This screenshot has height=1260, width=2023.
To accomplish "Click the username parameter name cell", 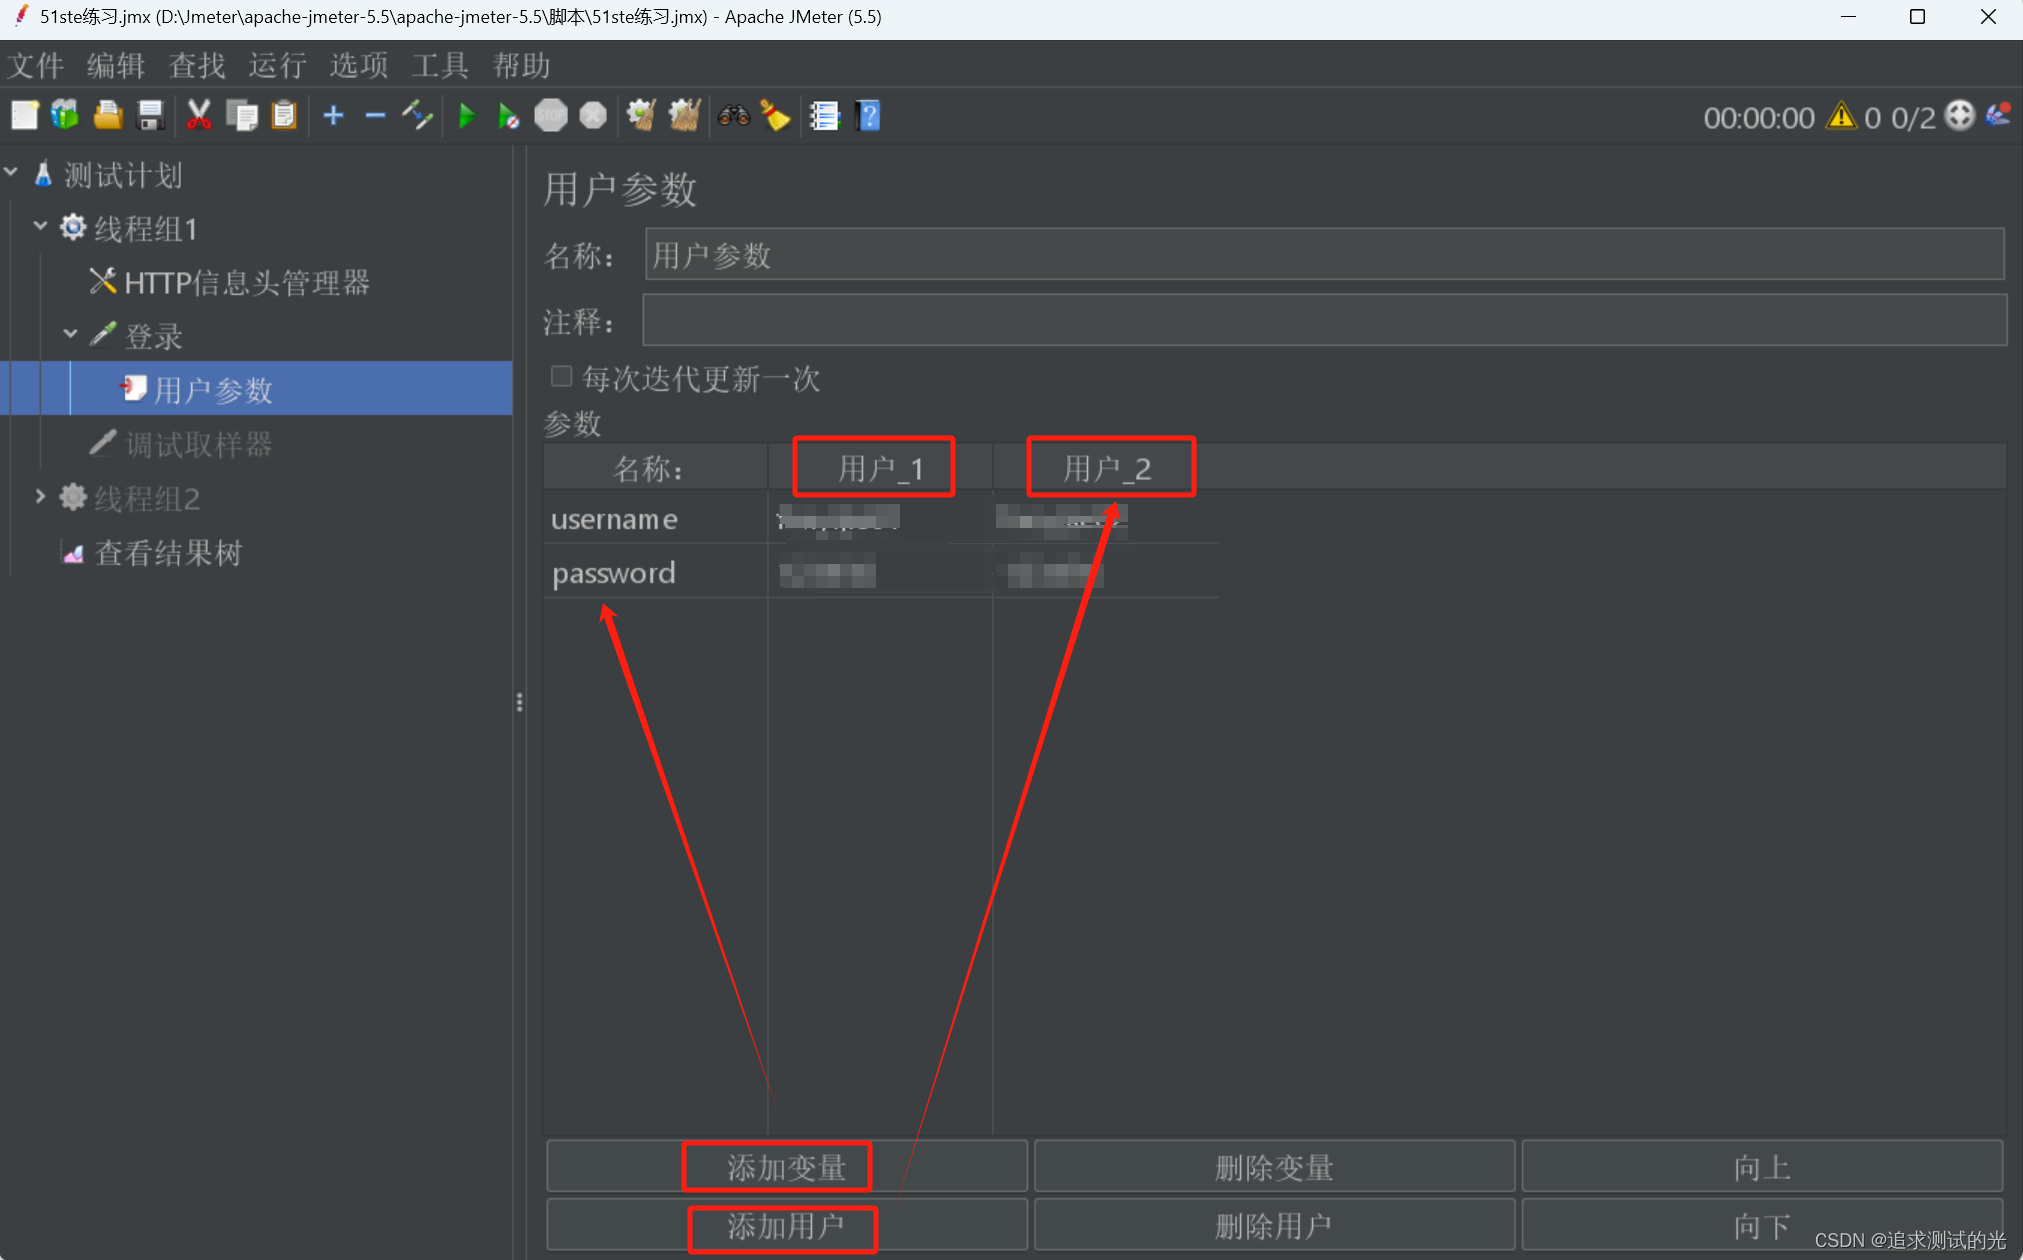I will pos(656,519).
